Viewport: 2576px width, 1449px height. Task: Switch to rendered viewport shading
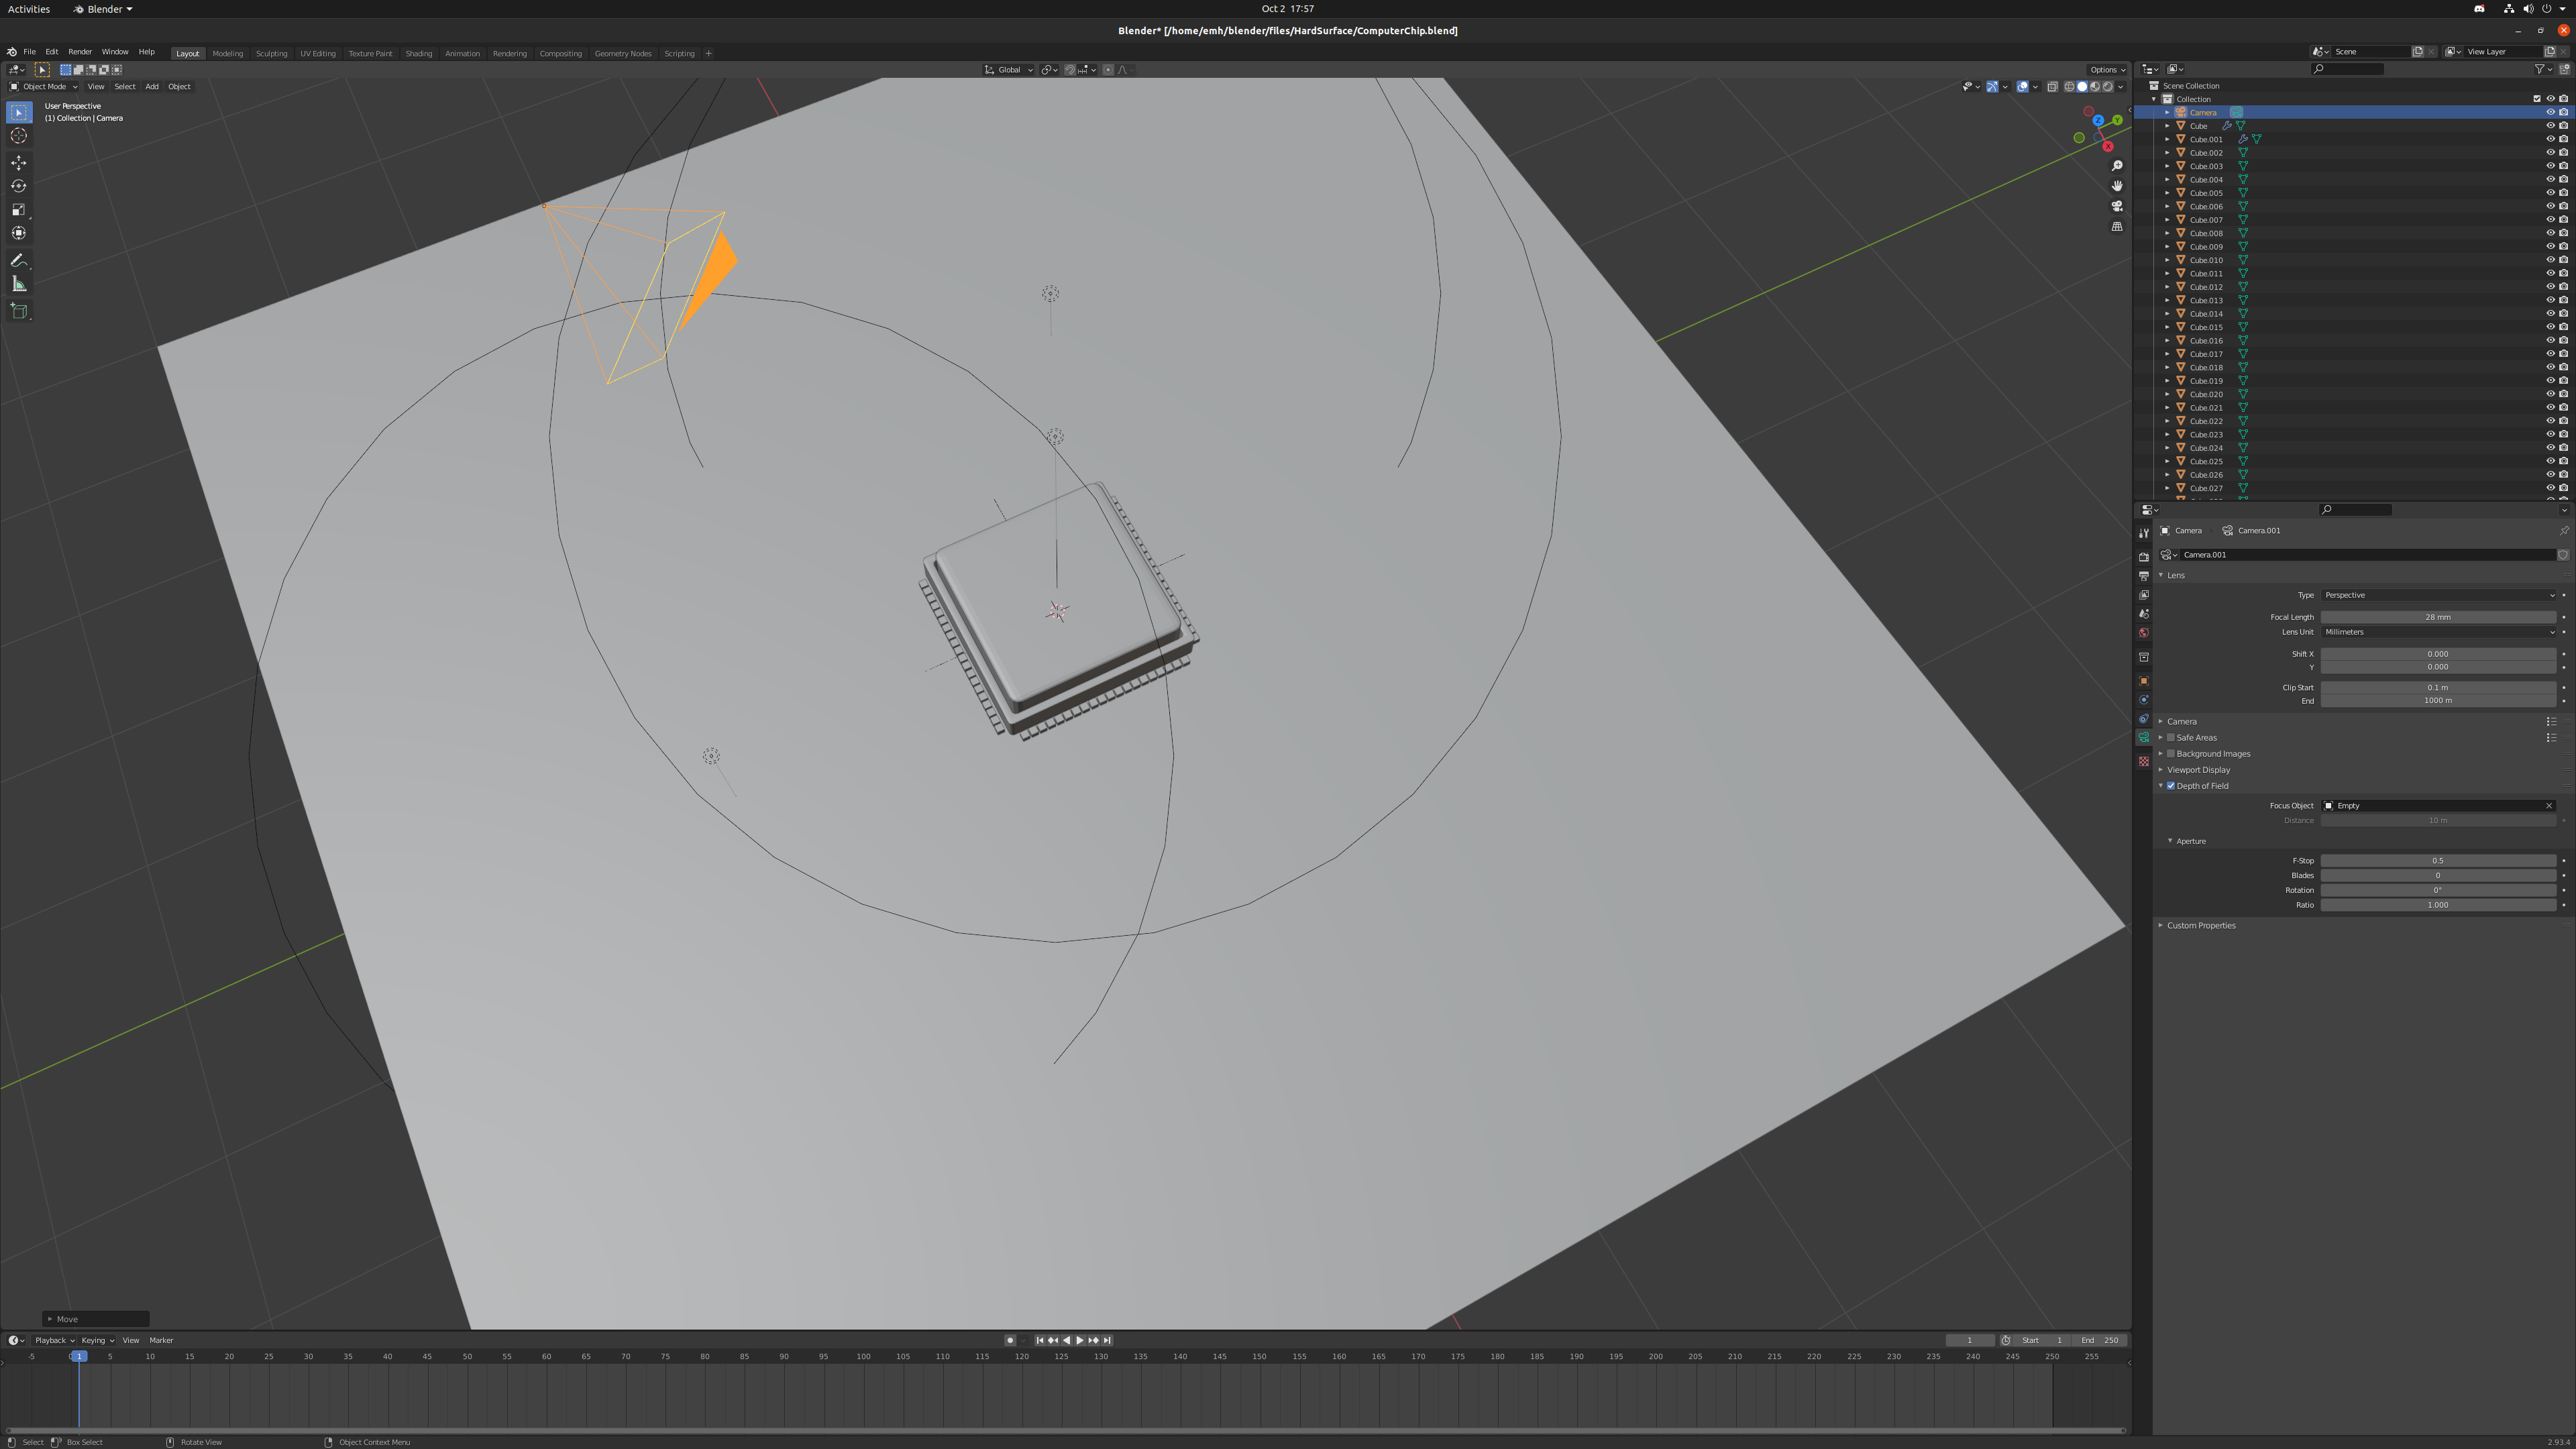point(2108,86)
